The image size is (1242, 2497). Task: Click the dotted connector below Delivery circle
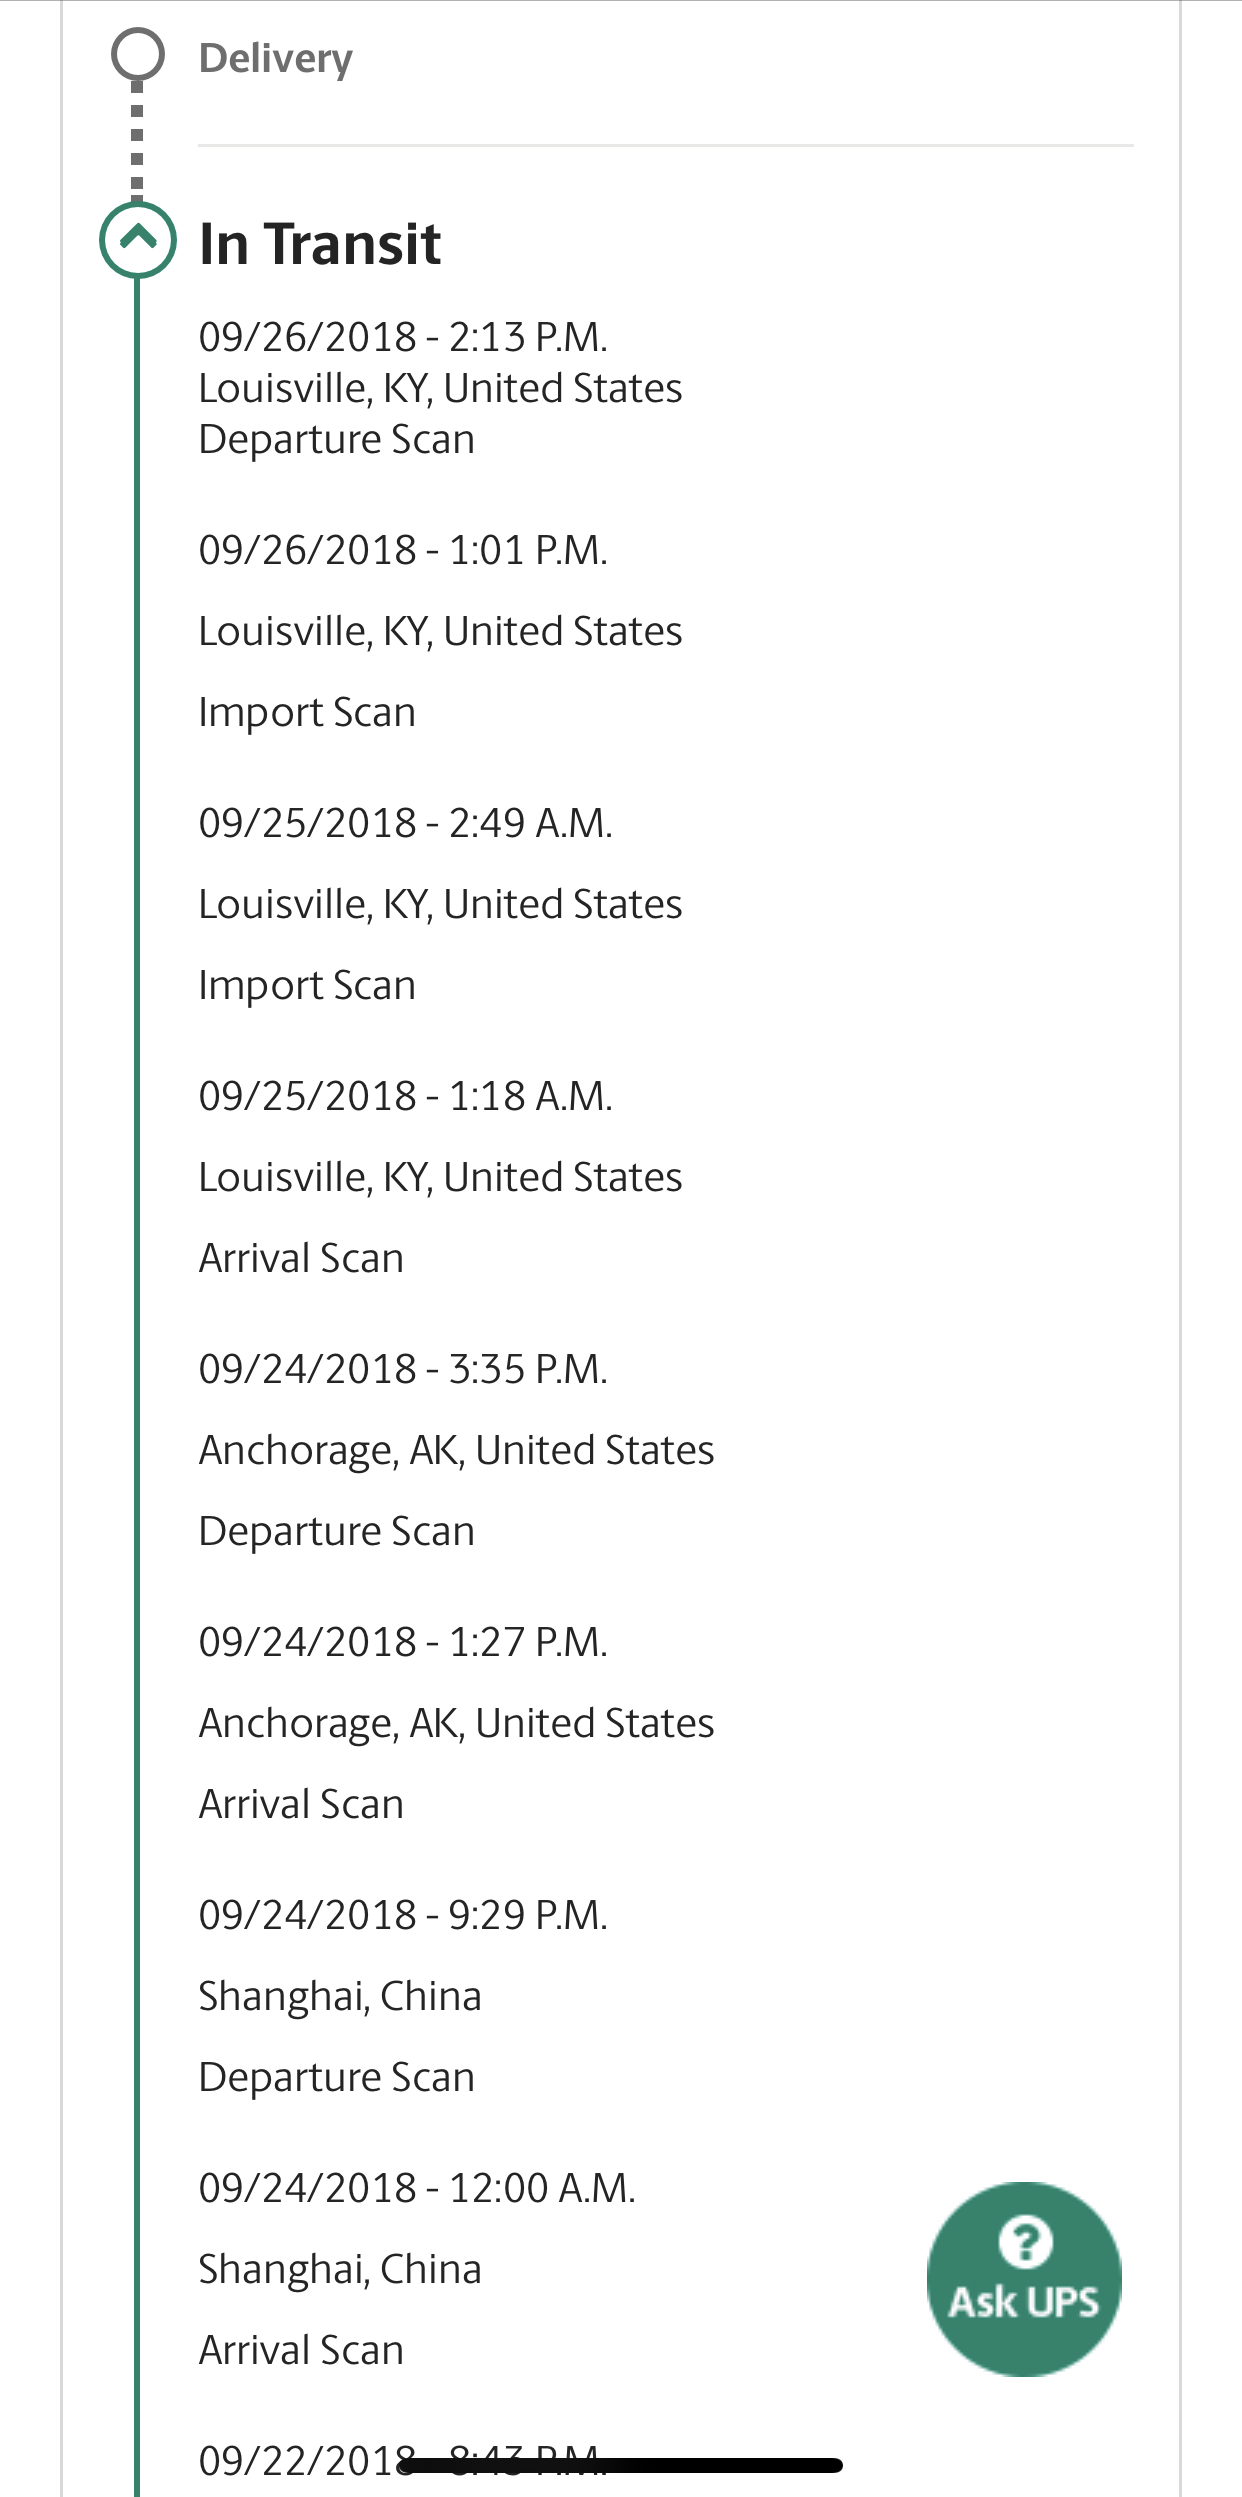coord(138,140)
